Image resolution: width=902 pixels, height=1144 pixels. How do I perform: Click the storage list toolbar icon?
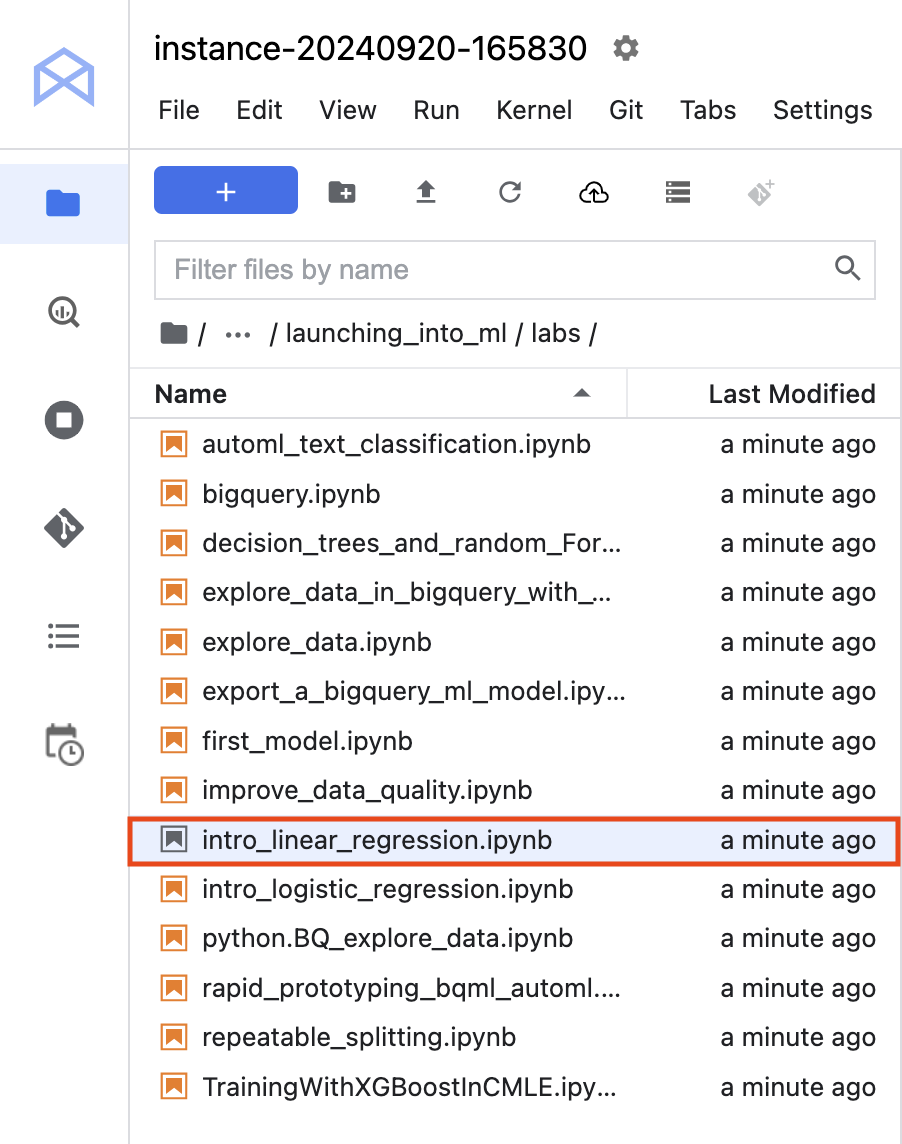[678, 192]
